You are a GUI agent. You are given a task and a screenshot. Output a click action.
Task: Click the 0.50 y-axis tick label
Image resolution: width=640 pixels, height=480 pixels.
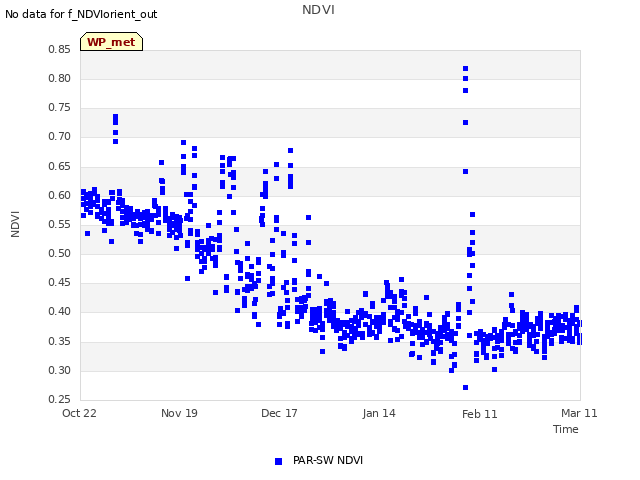tap(60, 253)
